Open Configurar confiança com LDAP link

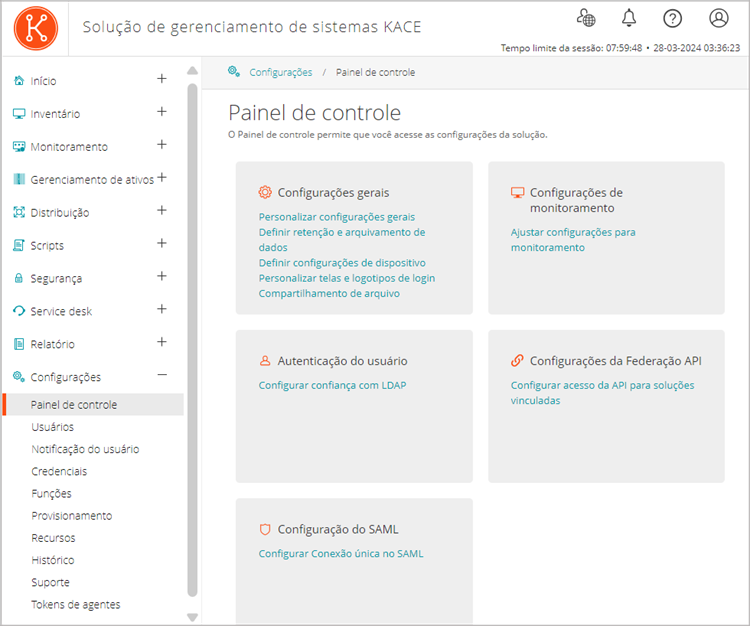332,385
